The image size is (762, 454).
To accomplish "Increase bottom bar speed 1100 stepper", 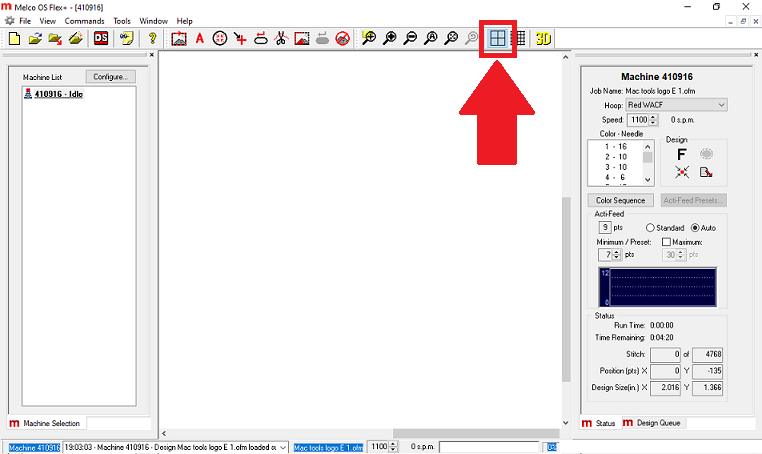I will pyautogui.click(x=393, y=444).
